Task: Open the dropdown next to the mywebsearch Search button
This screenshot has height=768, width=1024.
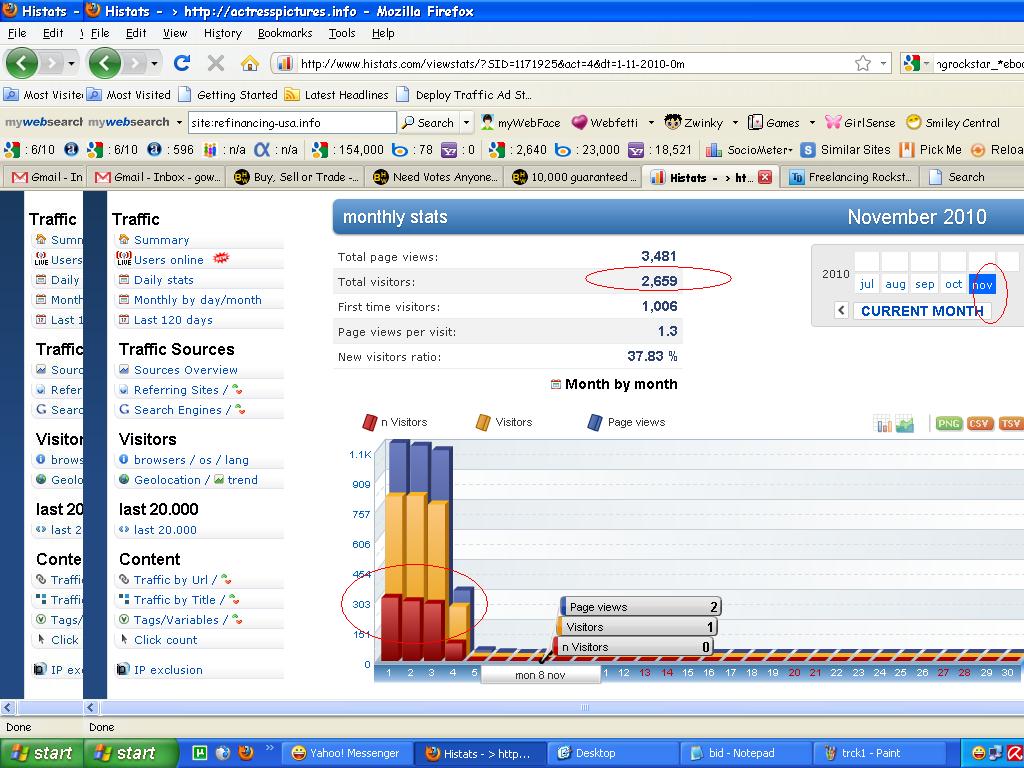Action: coord(466,123)
